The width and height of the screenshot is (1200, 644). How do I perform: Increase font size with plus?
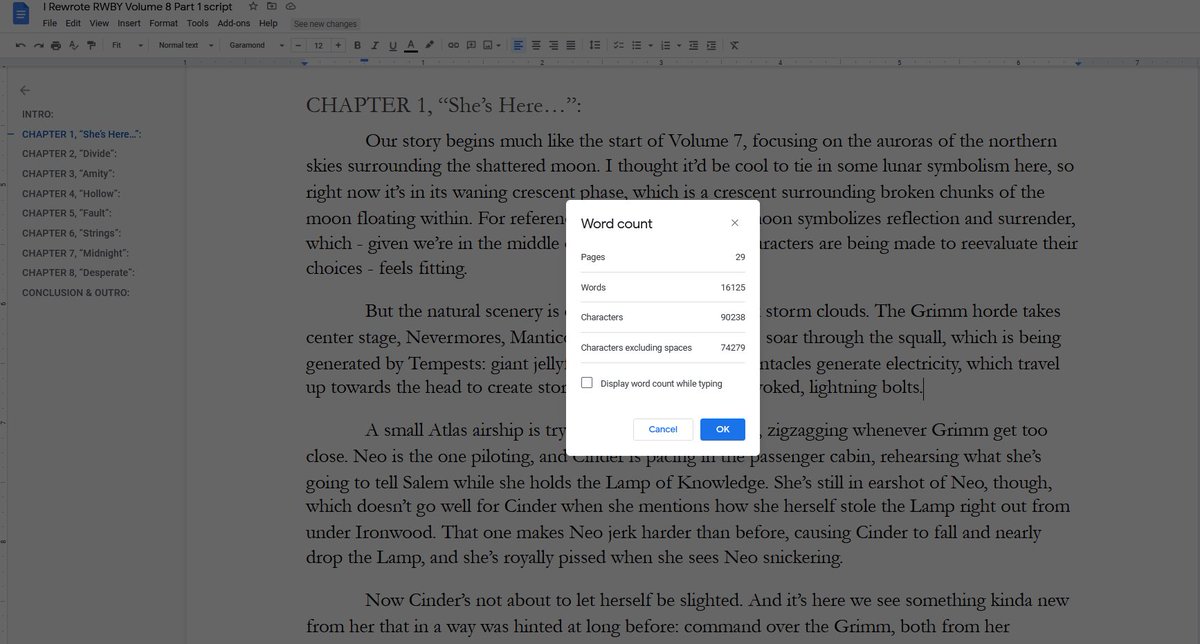338,45
